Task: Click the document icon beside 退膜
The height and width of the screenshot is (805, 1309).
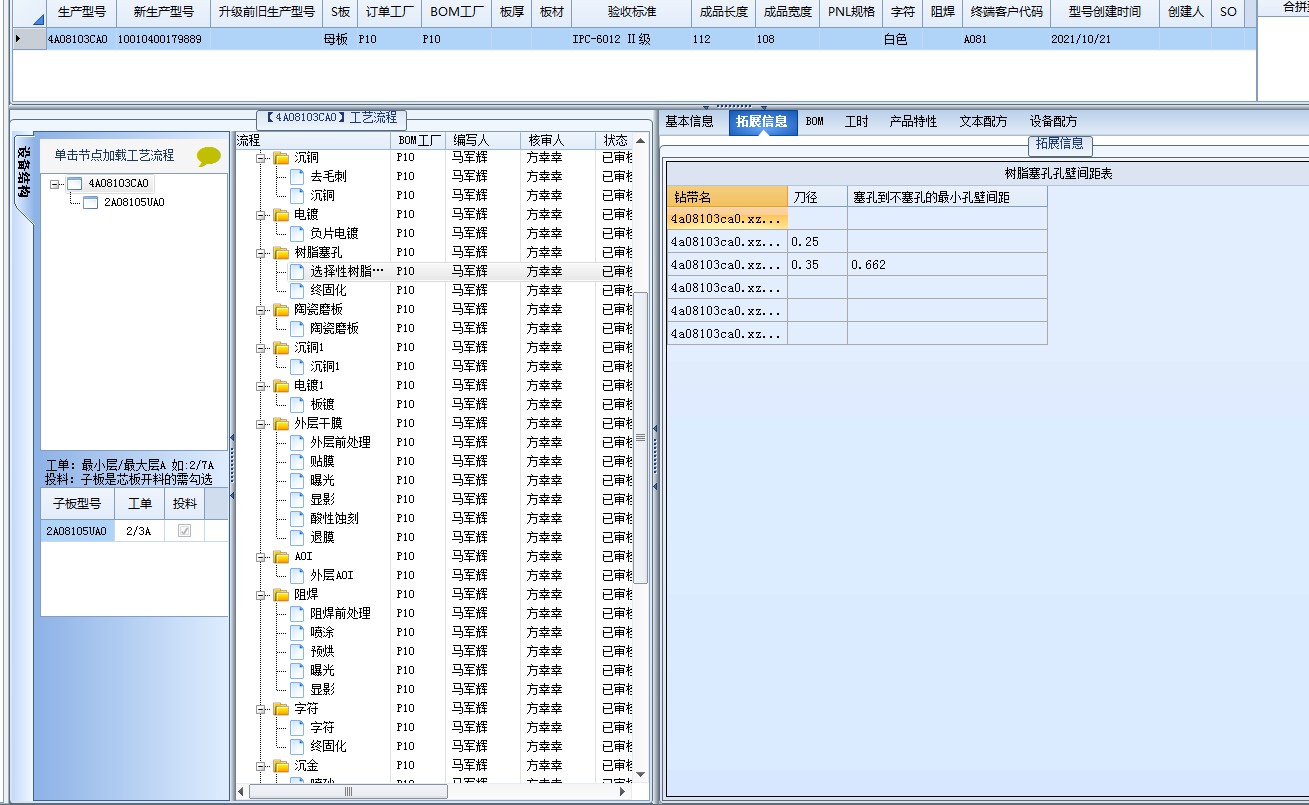Action: [x=297, y=537]
